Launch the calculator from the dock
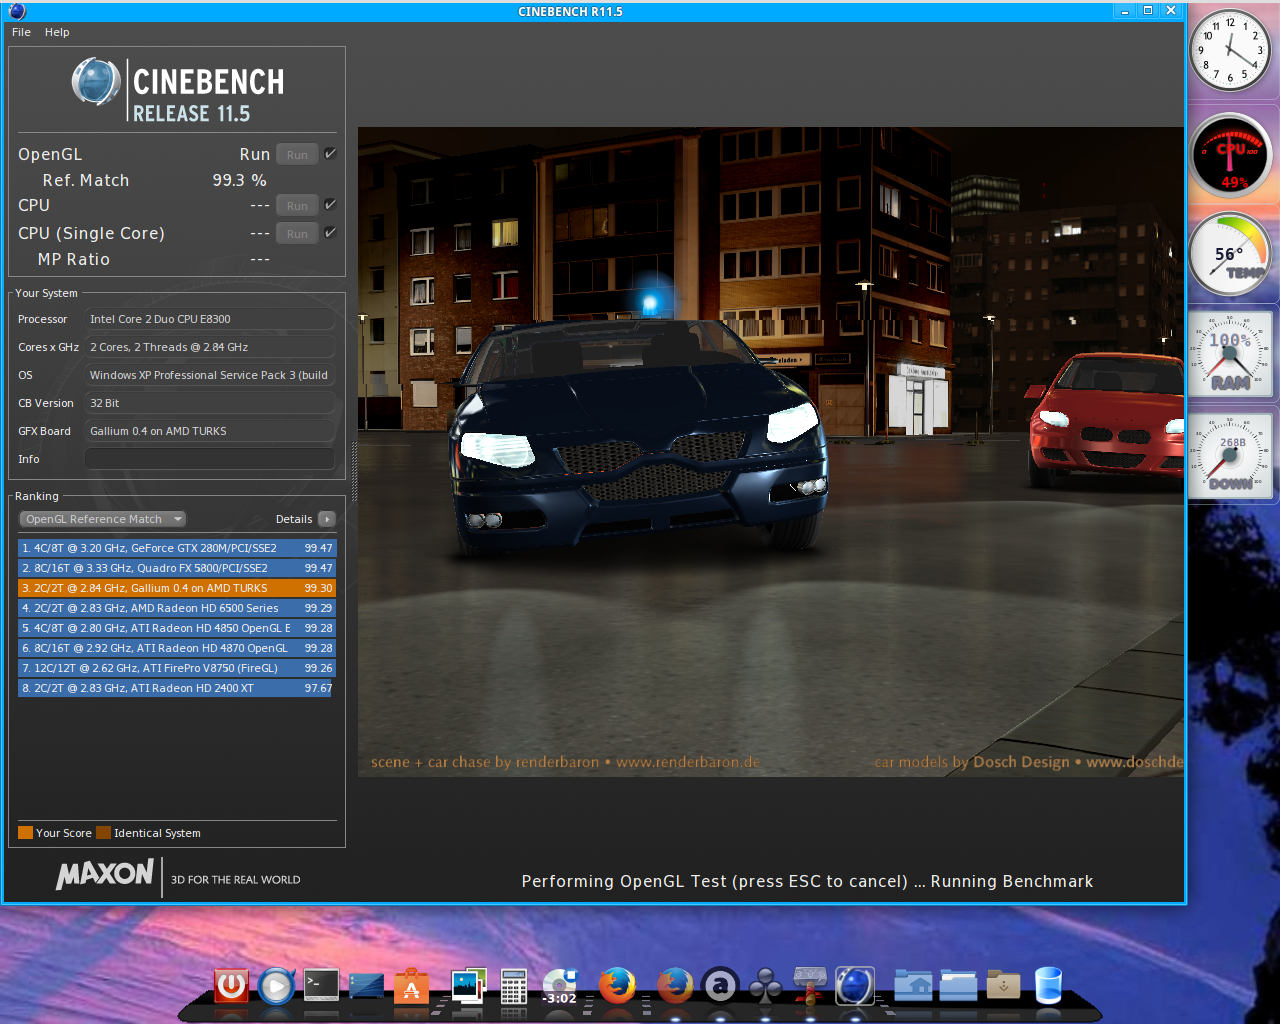This screenshot has height=1024, width=1280. click(x=514, y=986)
